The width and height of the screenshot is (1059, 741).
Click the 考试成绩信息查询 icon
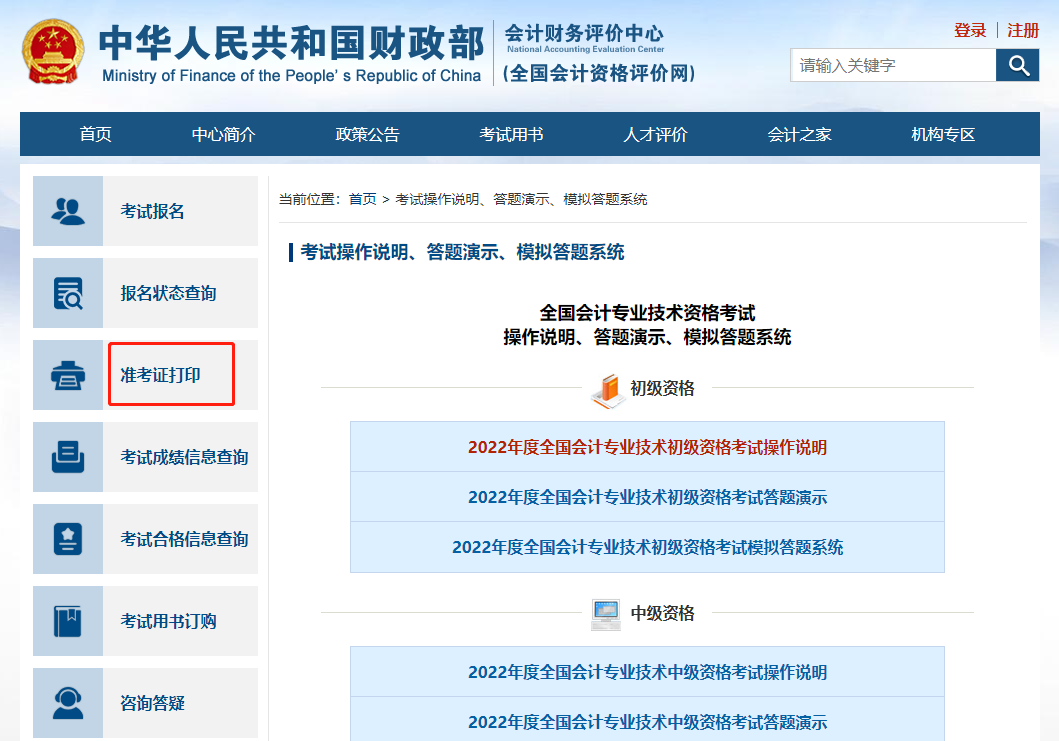[68, 457]
